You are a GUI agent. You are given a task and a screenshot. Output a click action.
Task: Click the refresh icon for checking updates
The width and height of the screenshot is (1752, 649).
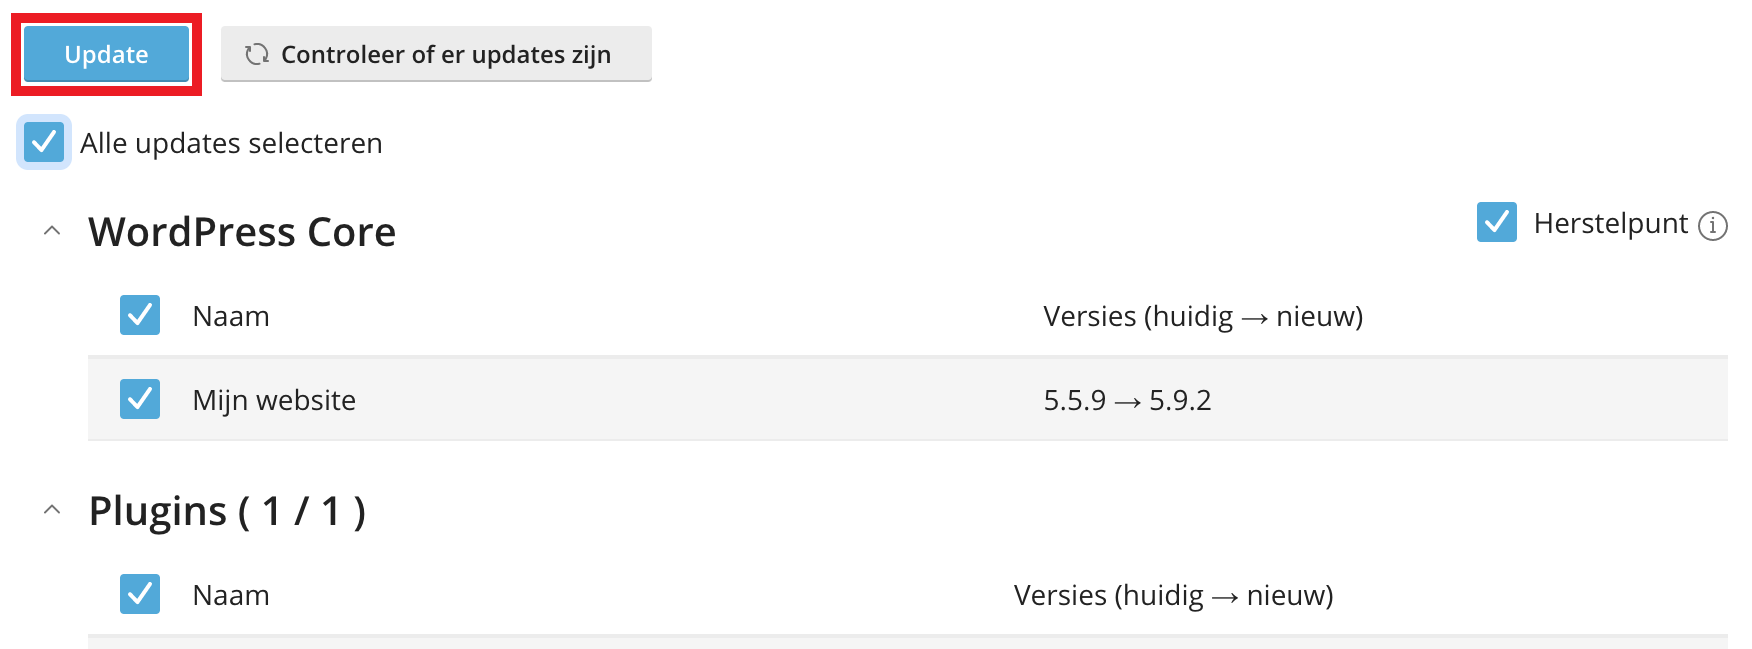(257, 54)
